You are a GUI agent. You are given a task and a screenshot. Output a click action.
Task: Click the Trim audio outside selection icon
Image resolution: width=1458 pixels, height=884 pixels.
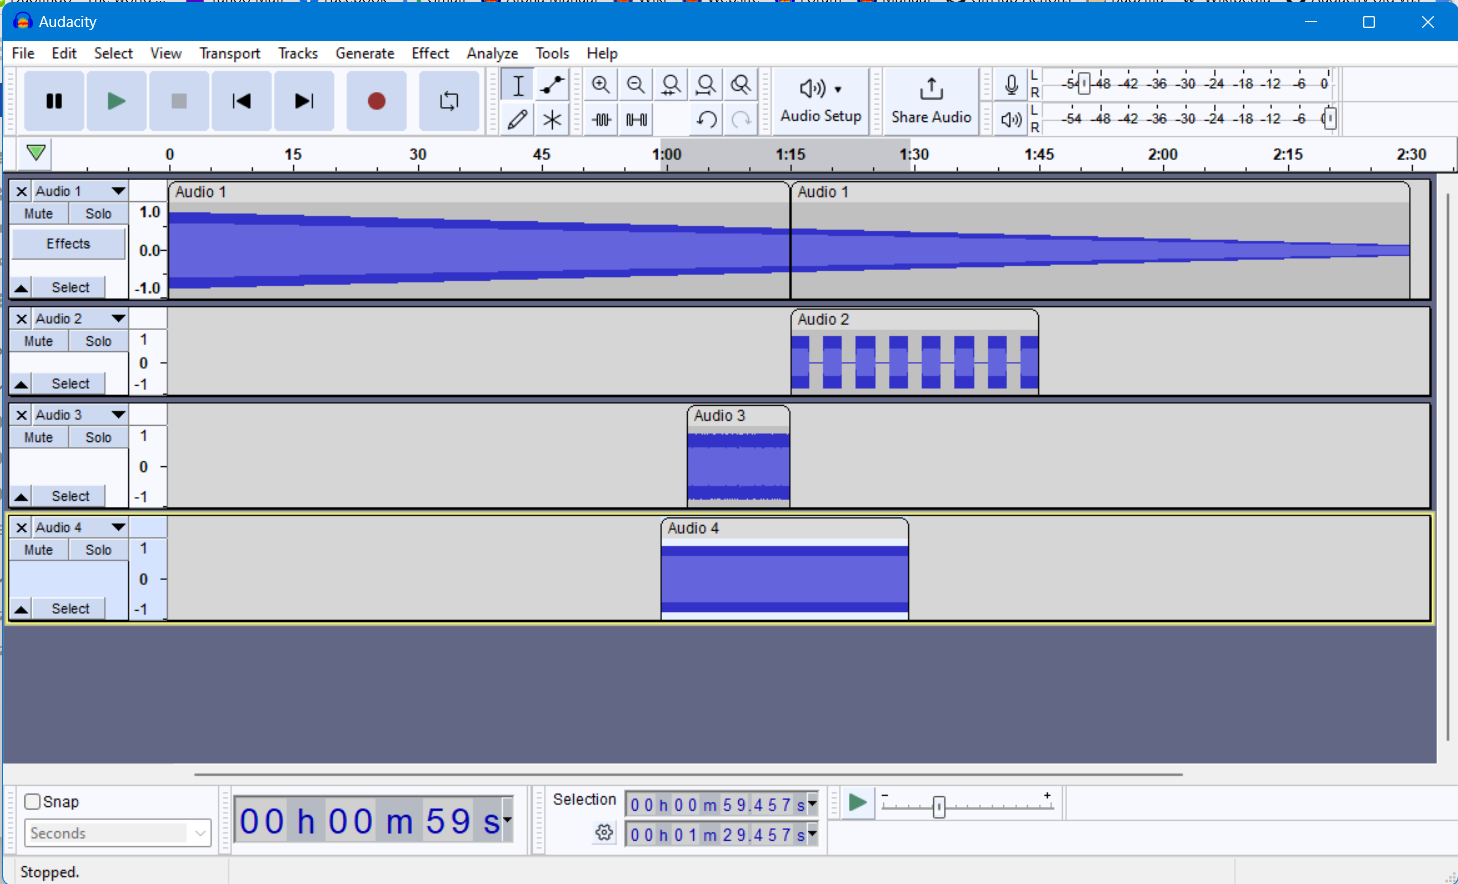pos(601,120)
